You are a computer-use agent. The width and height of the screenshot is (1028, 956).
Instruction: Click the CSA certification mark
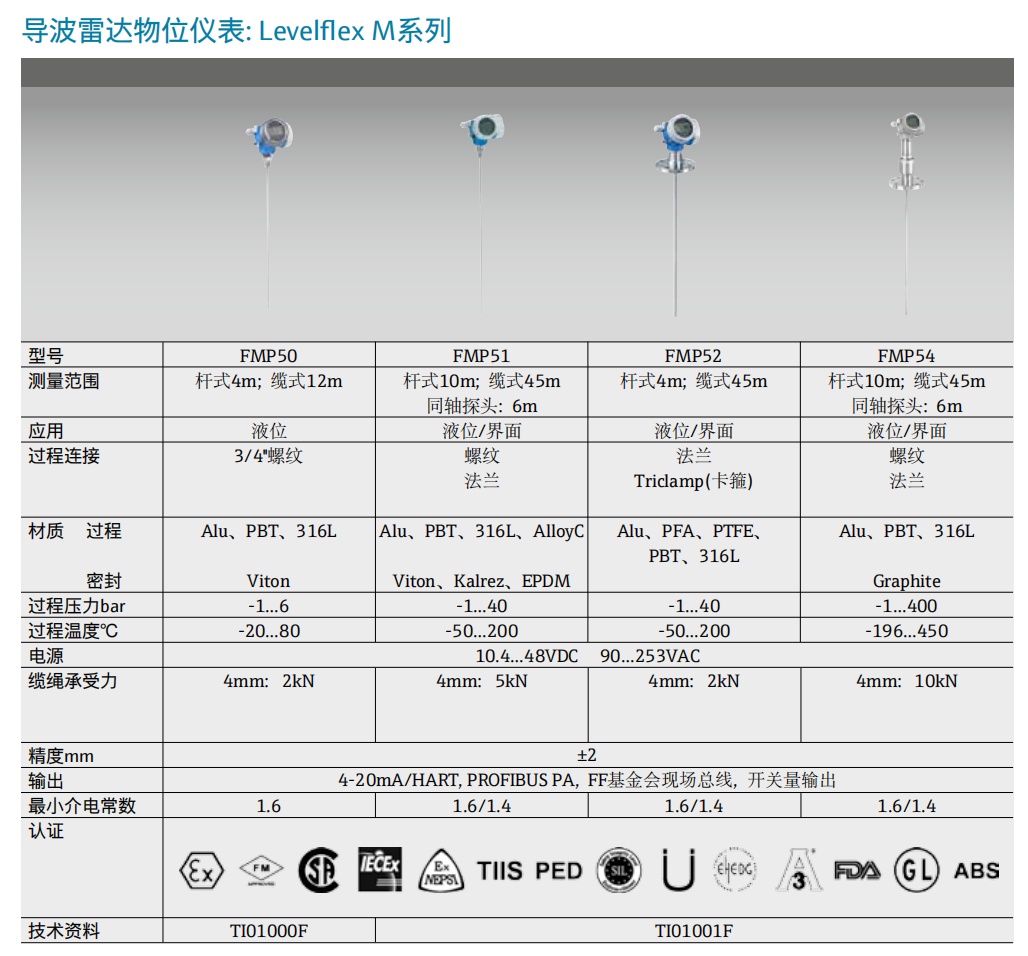point(319,870)
